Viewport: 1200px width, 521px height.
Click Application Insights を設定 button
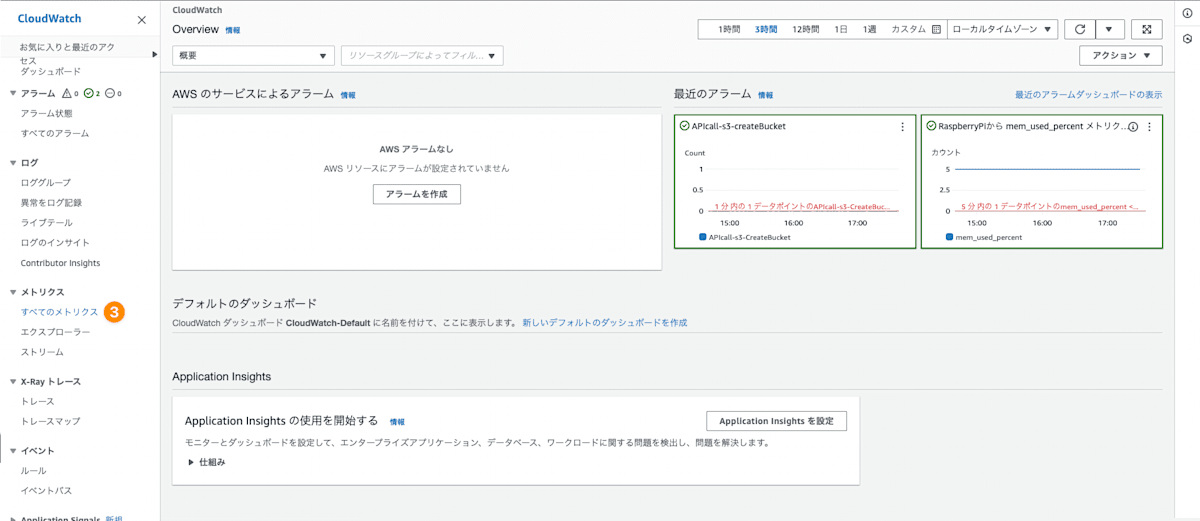coord(776,421)
